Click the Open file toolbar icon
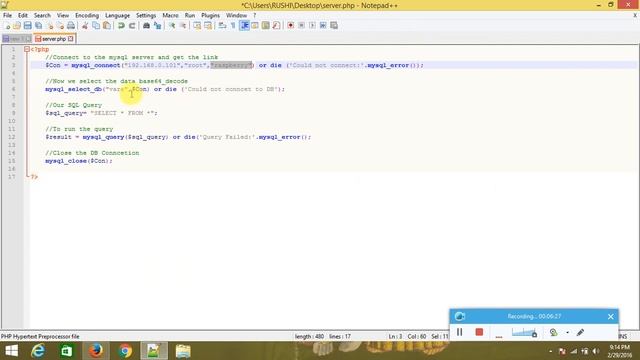The width and height of the screenshot is (640, 360). (x=17, y=26)
